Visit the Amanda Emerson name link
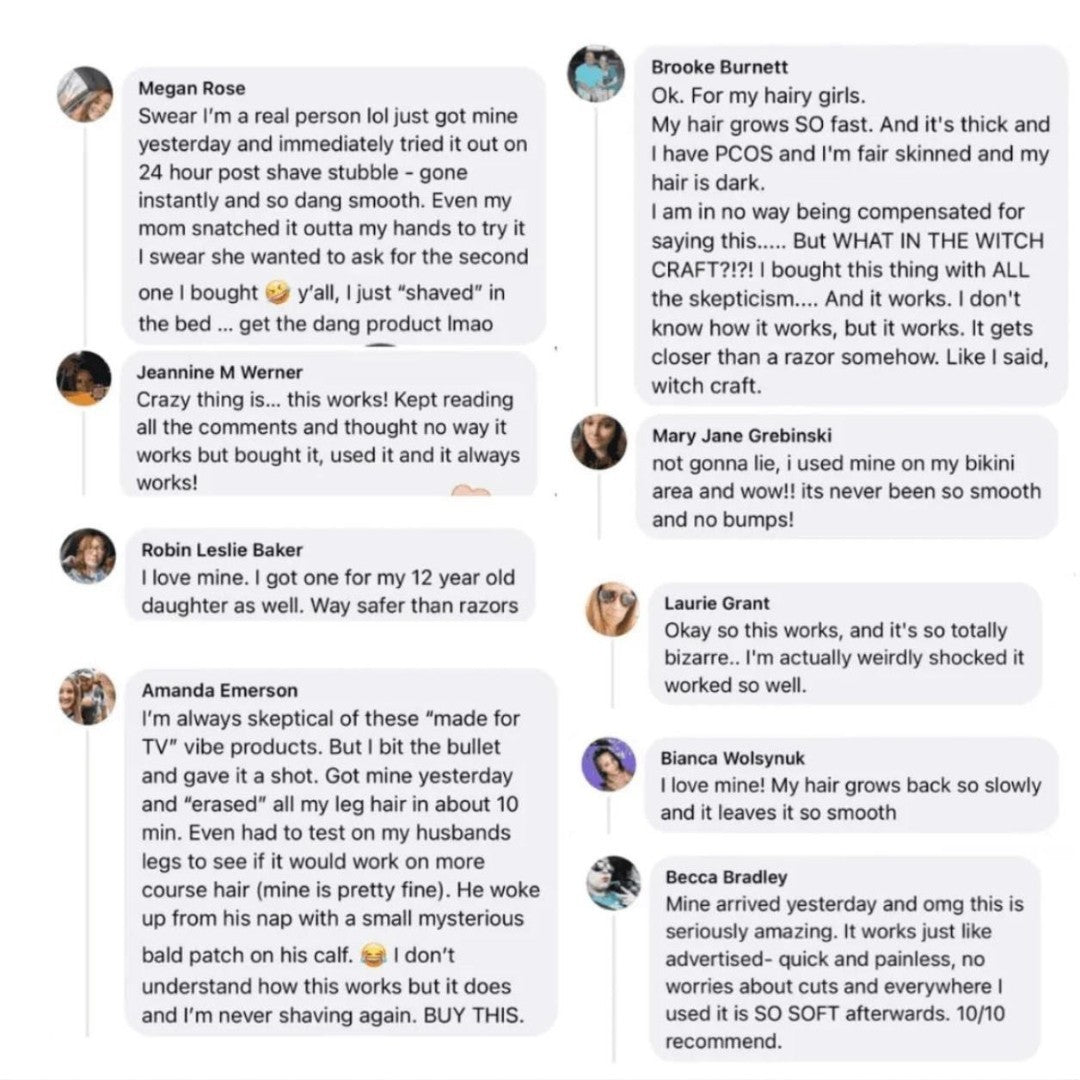The image size is (1080, 1080). (219, 690)
